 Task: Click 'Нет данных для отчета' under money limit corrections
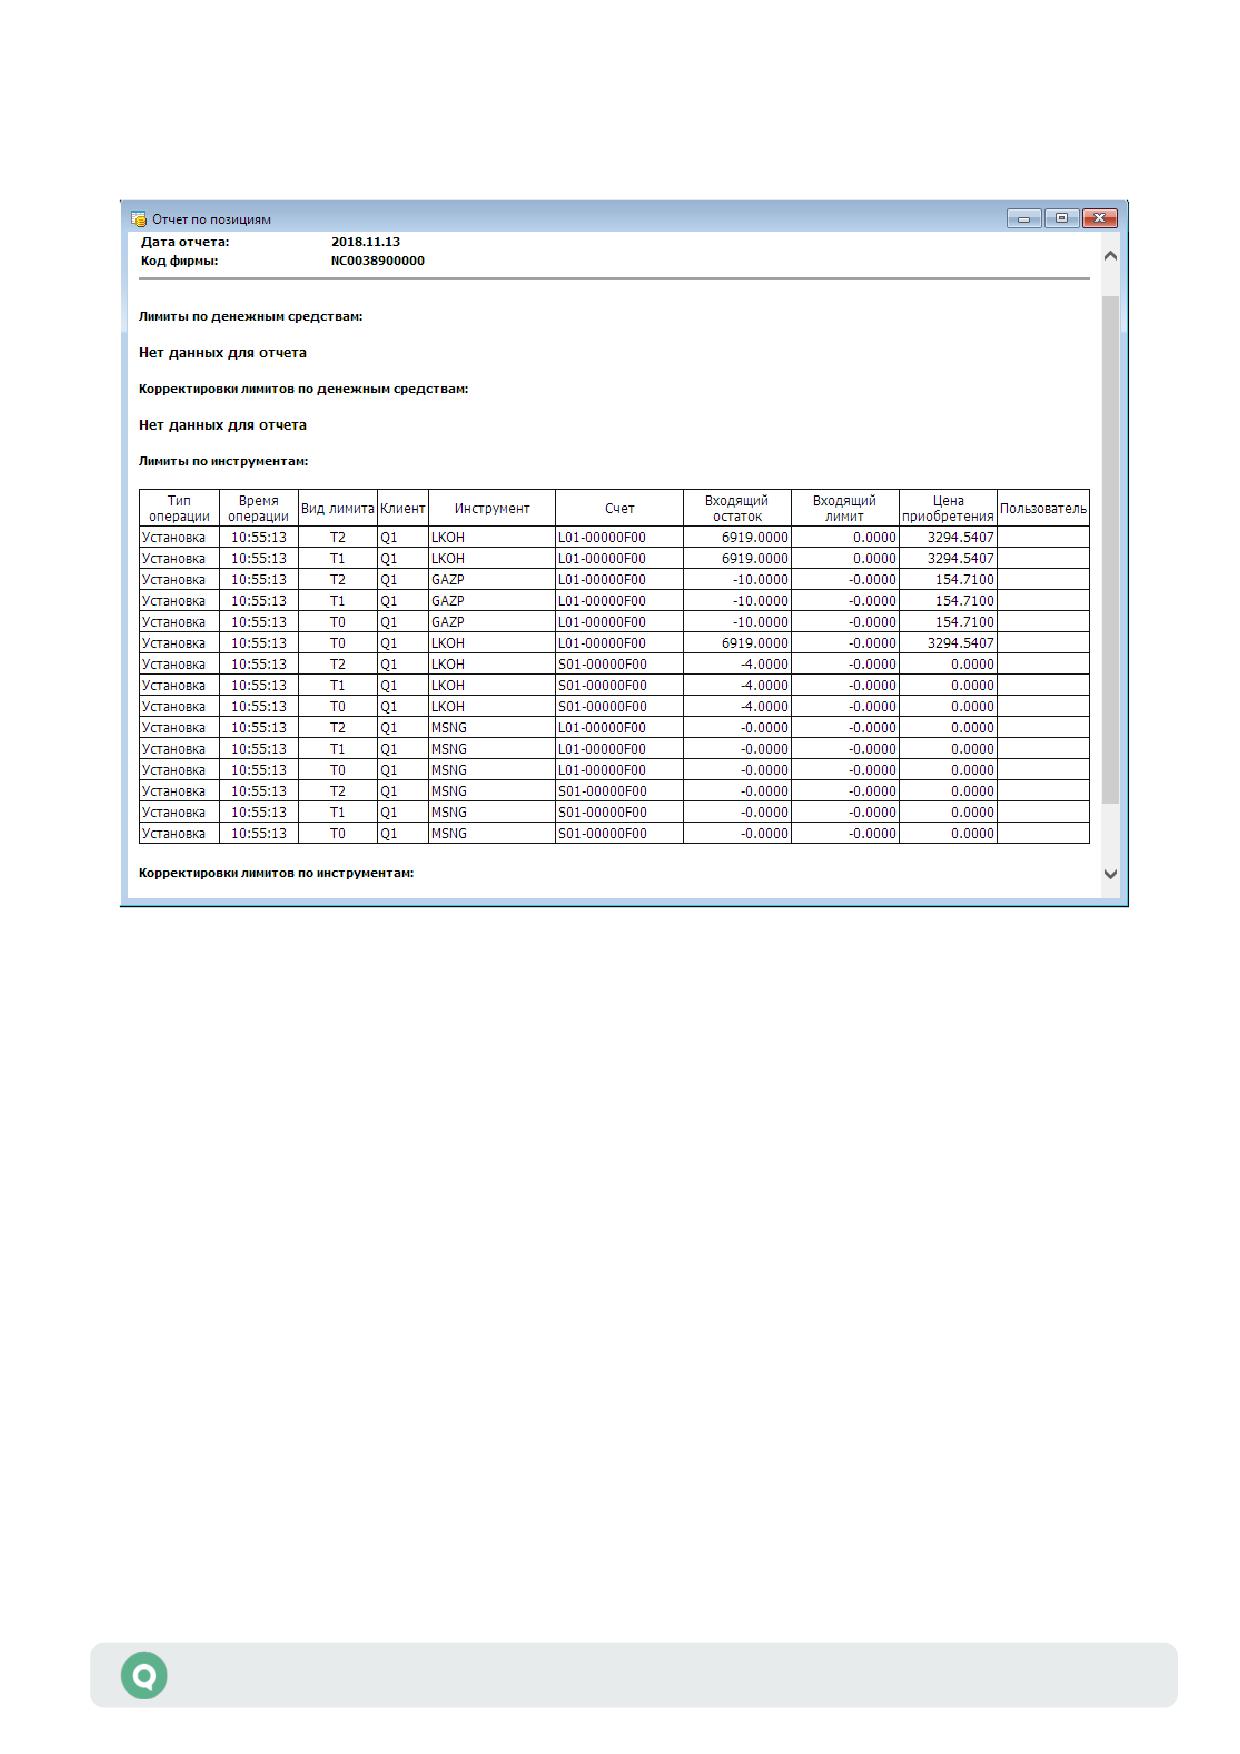pyautogui.click(x=222, y=425)
